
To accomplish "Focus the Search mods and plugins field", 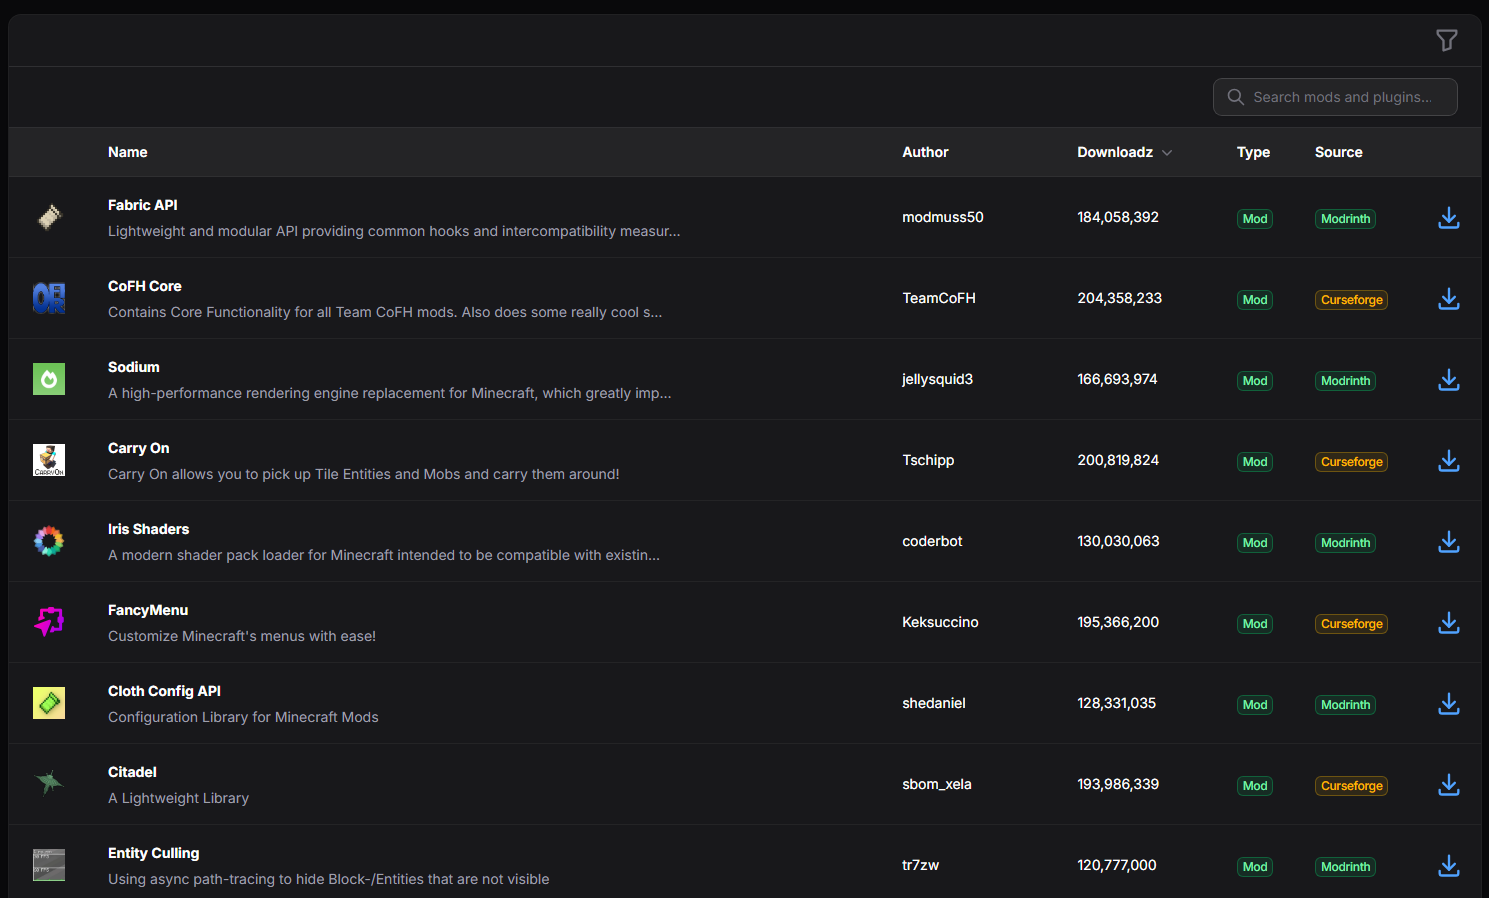I will (x=1335, y=97).
